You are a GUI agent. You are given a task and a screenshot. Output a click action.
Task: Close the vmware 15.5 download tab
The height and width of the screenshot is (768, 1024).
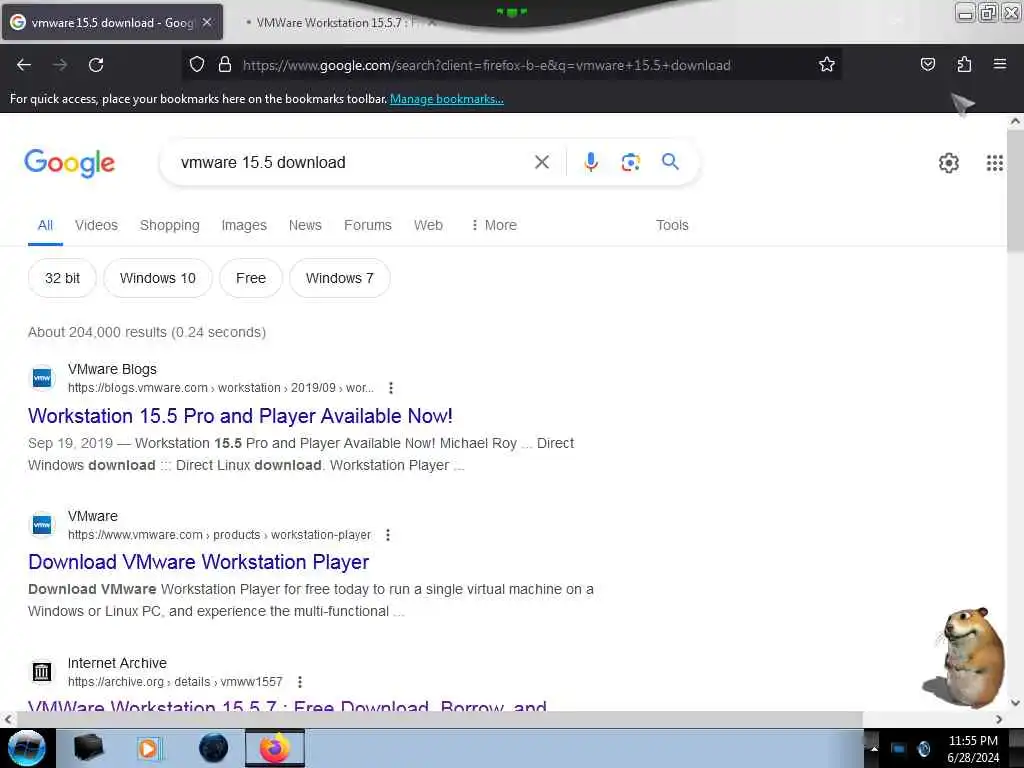(x=207, y=22)
